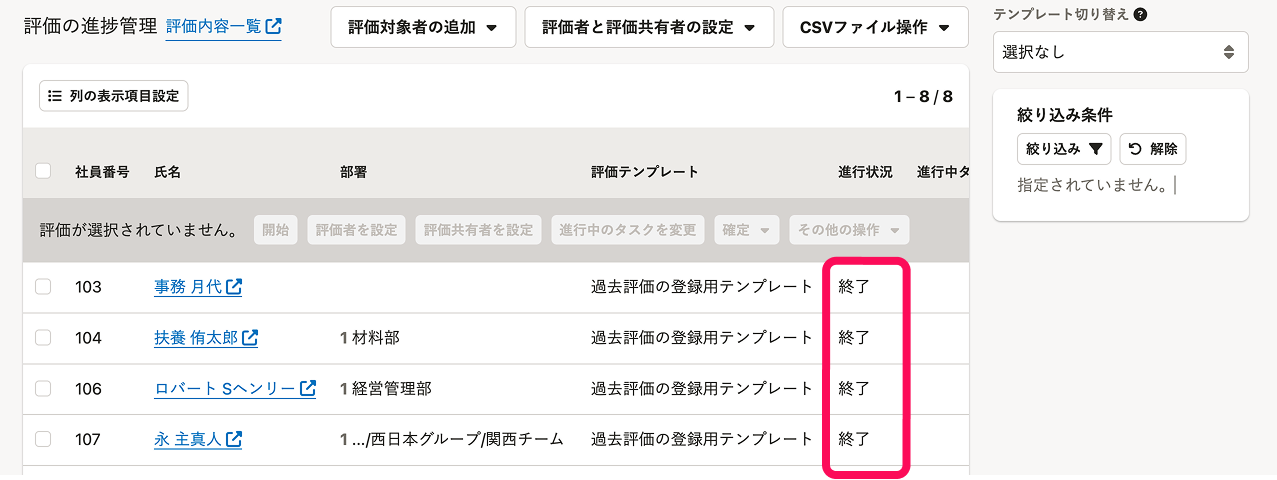1277x480 pixels.
Task: Click the 評価テンプレート column header
Action: (645, 172)
